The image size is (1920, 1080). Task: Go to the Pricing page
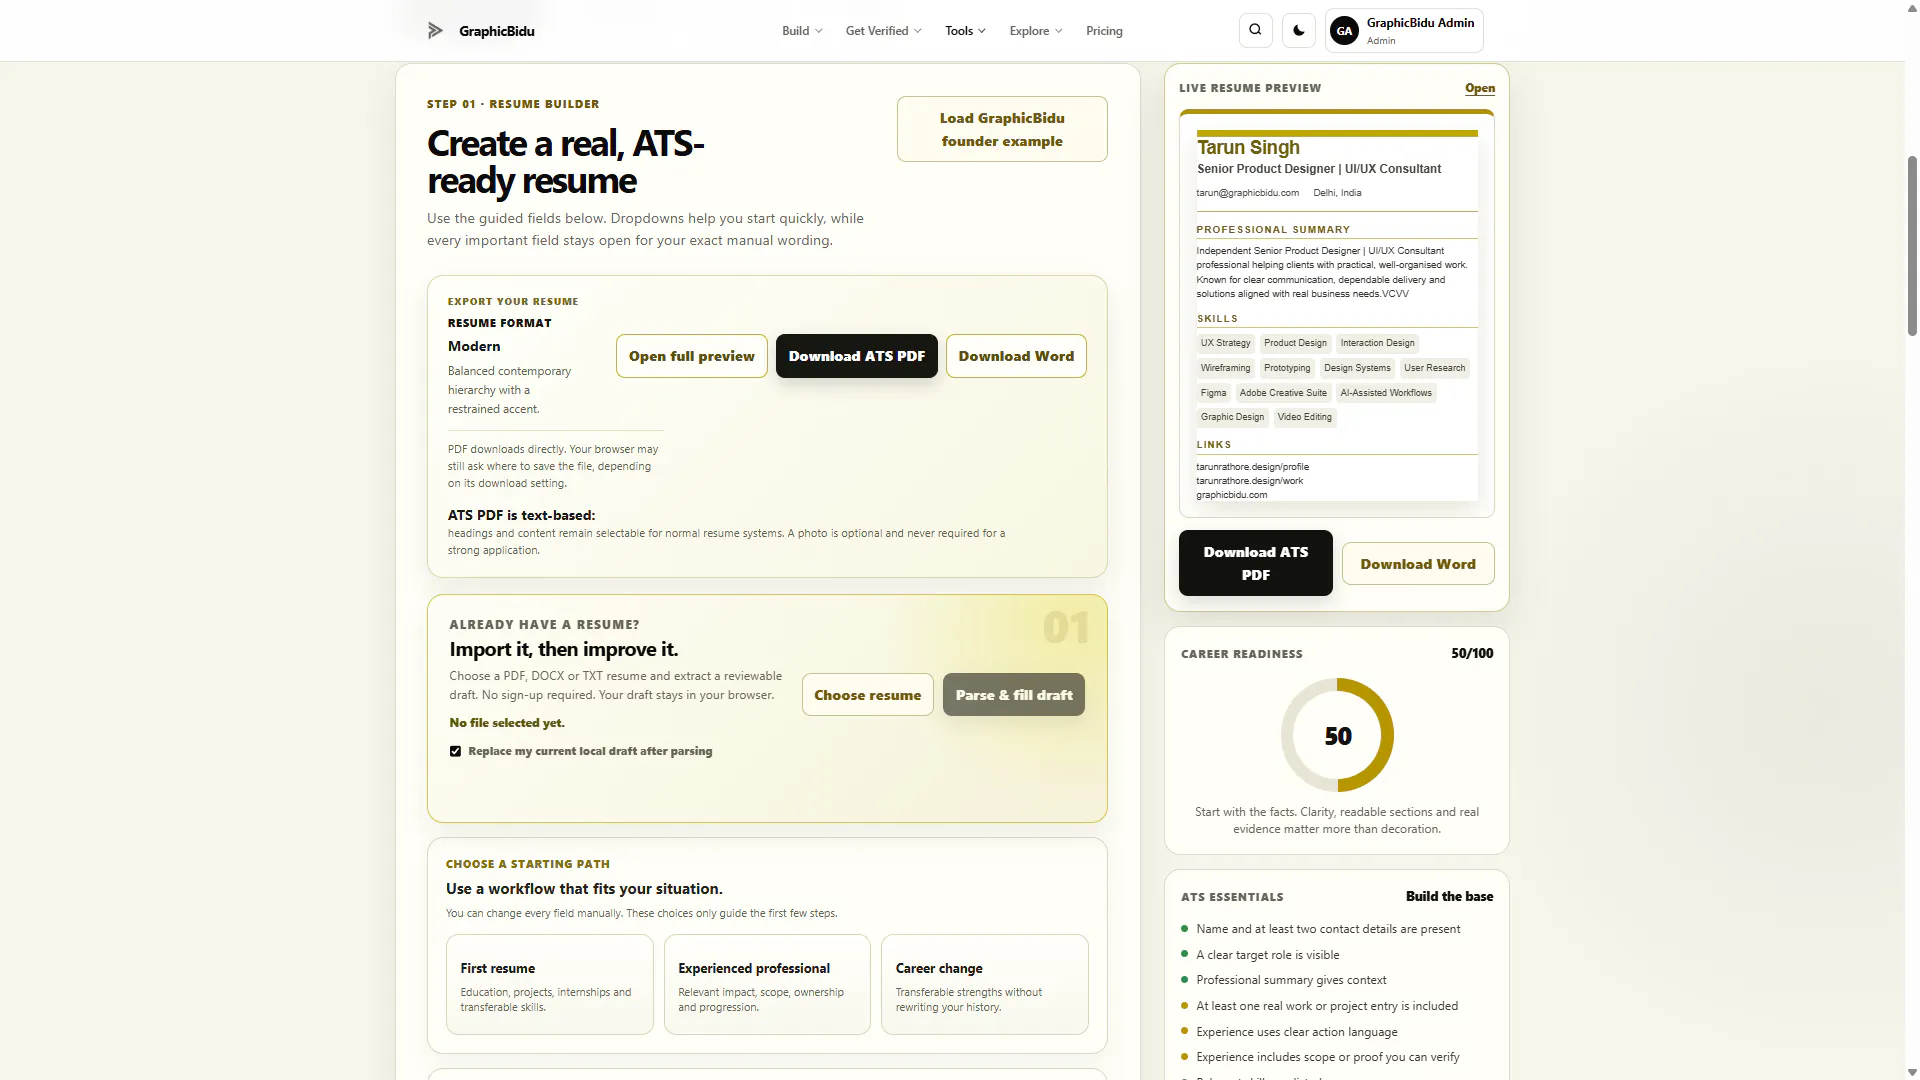[x=1104, y=31]
